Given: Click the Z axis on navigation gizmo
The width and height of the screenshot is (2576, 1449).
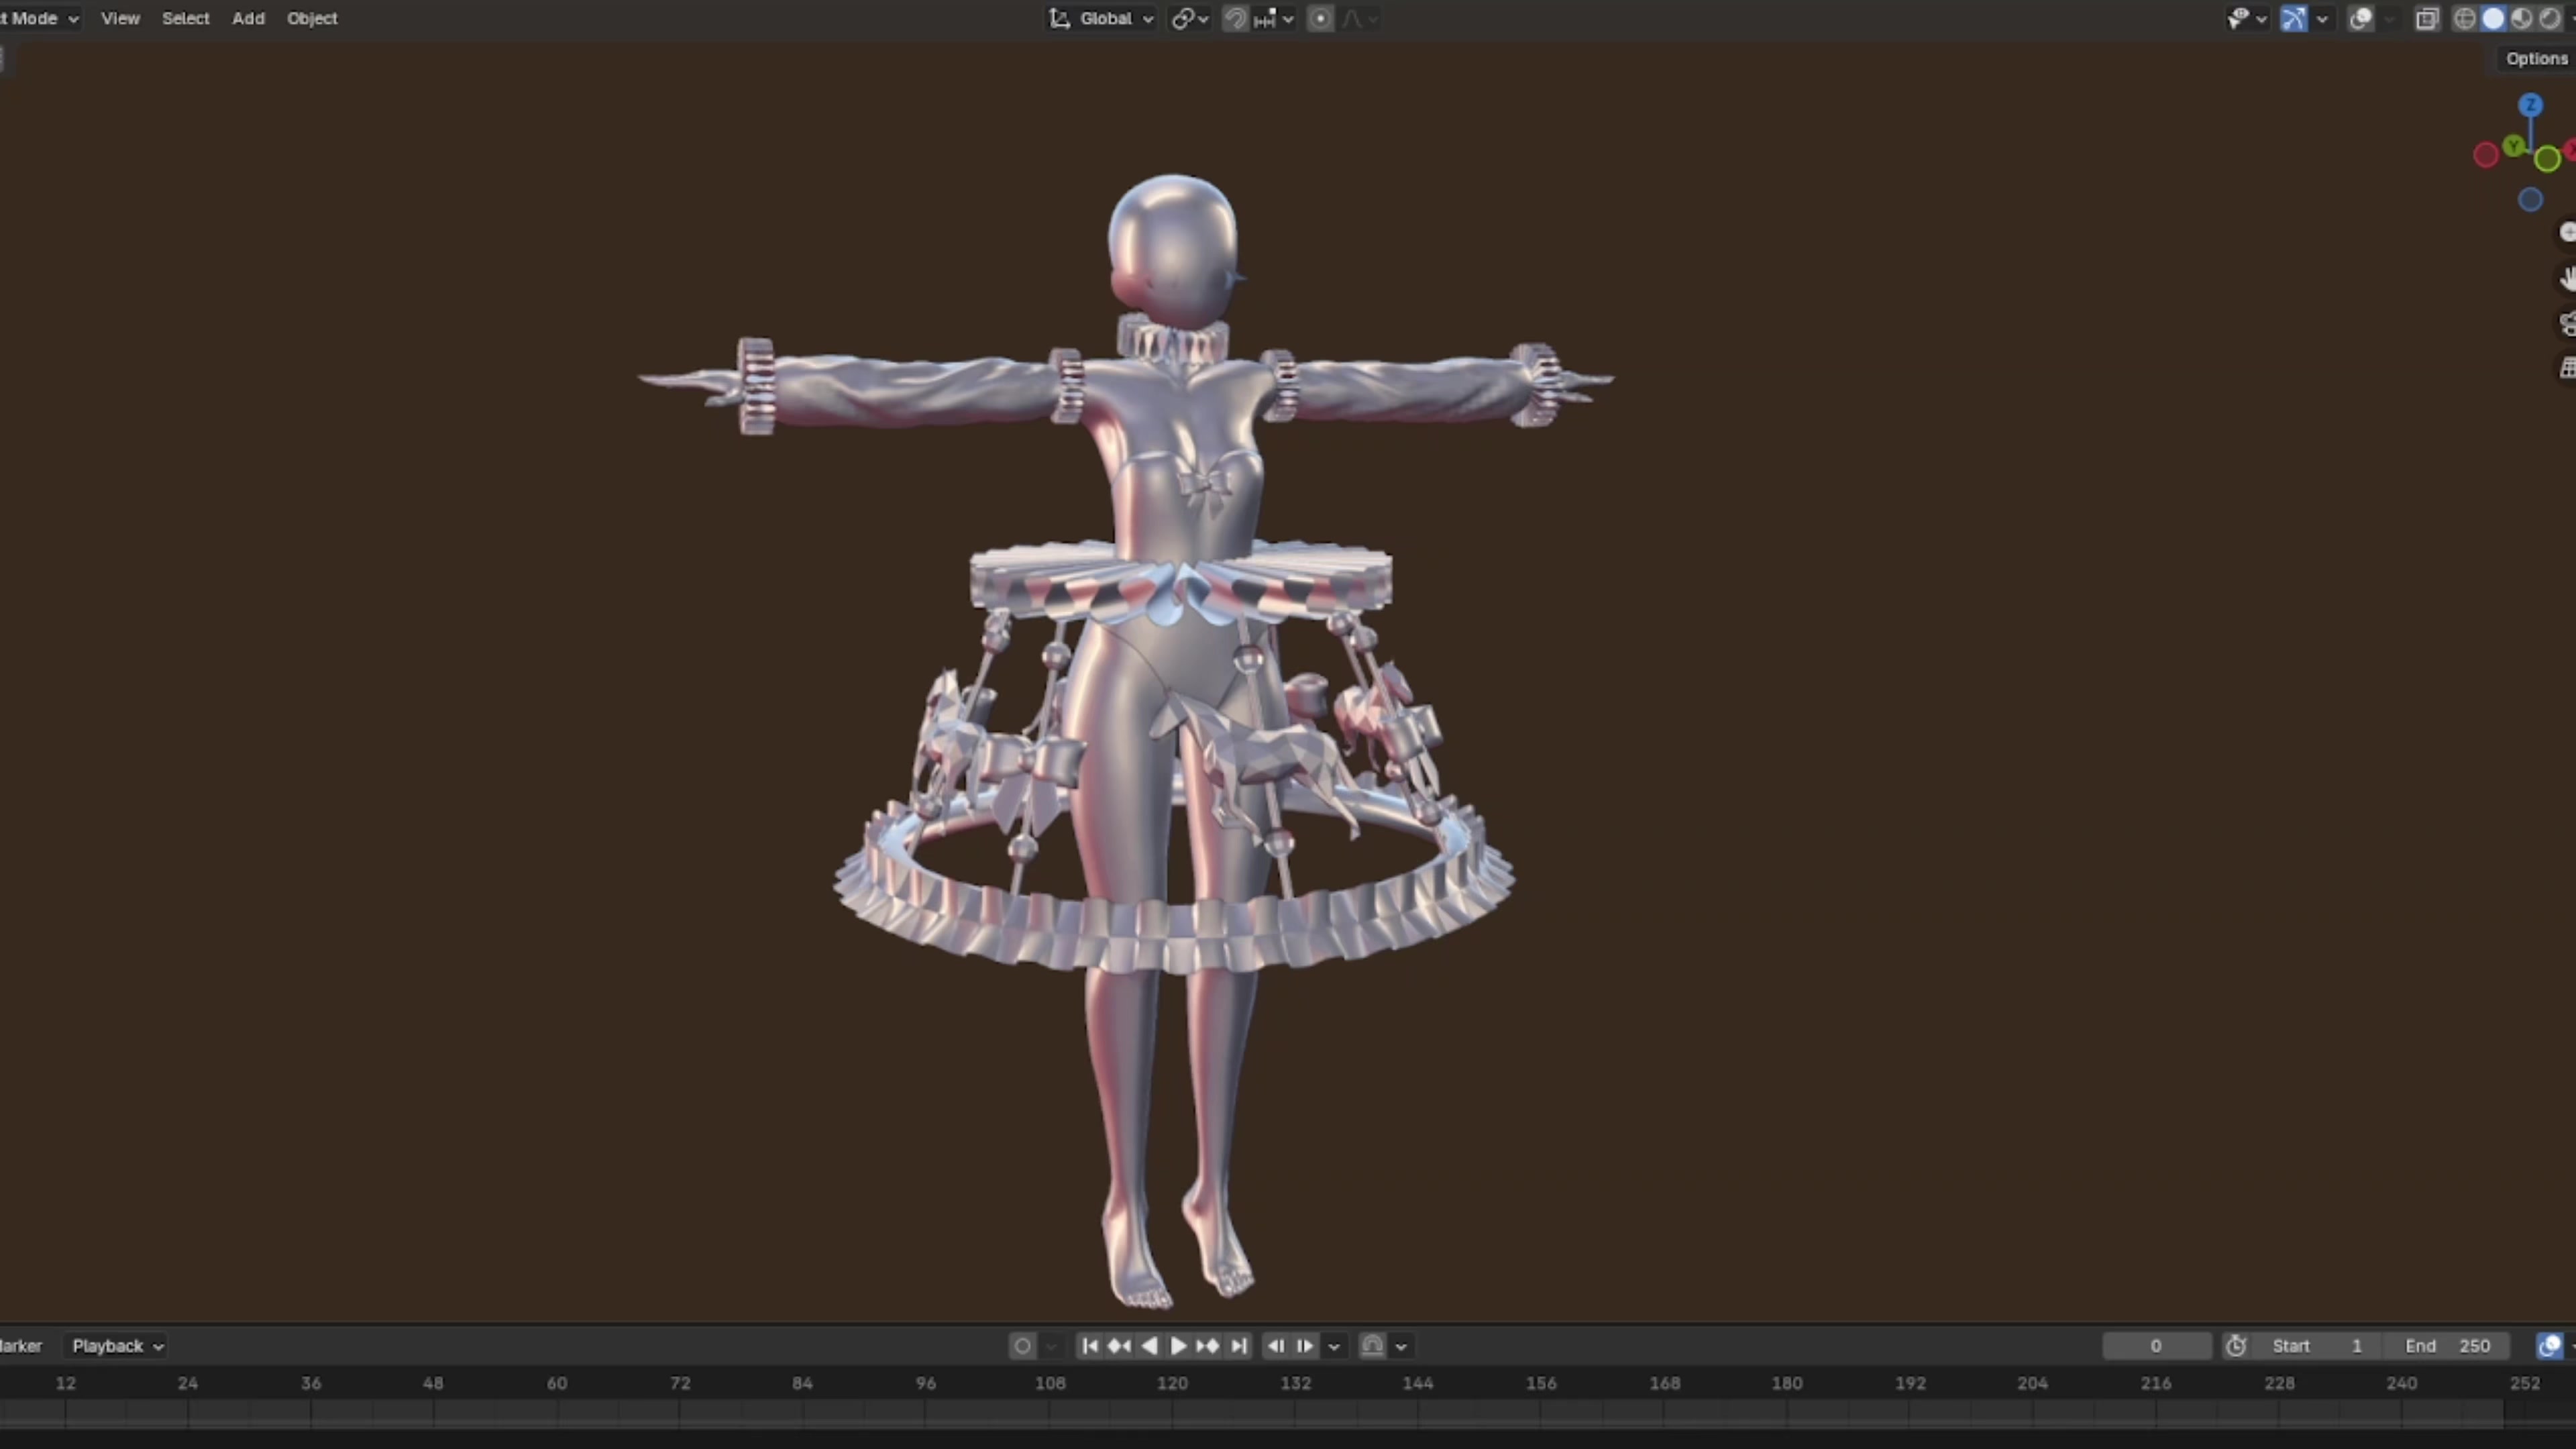Looking at the screenshot, I should pos(2530,105).
